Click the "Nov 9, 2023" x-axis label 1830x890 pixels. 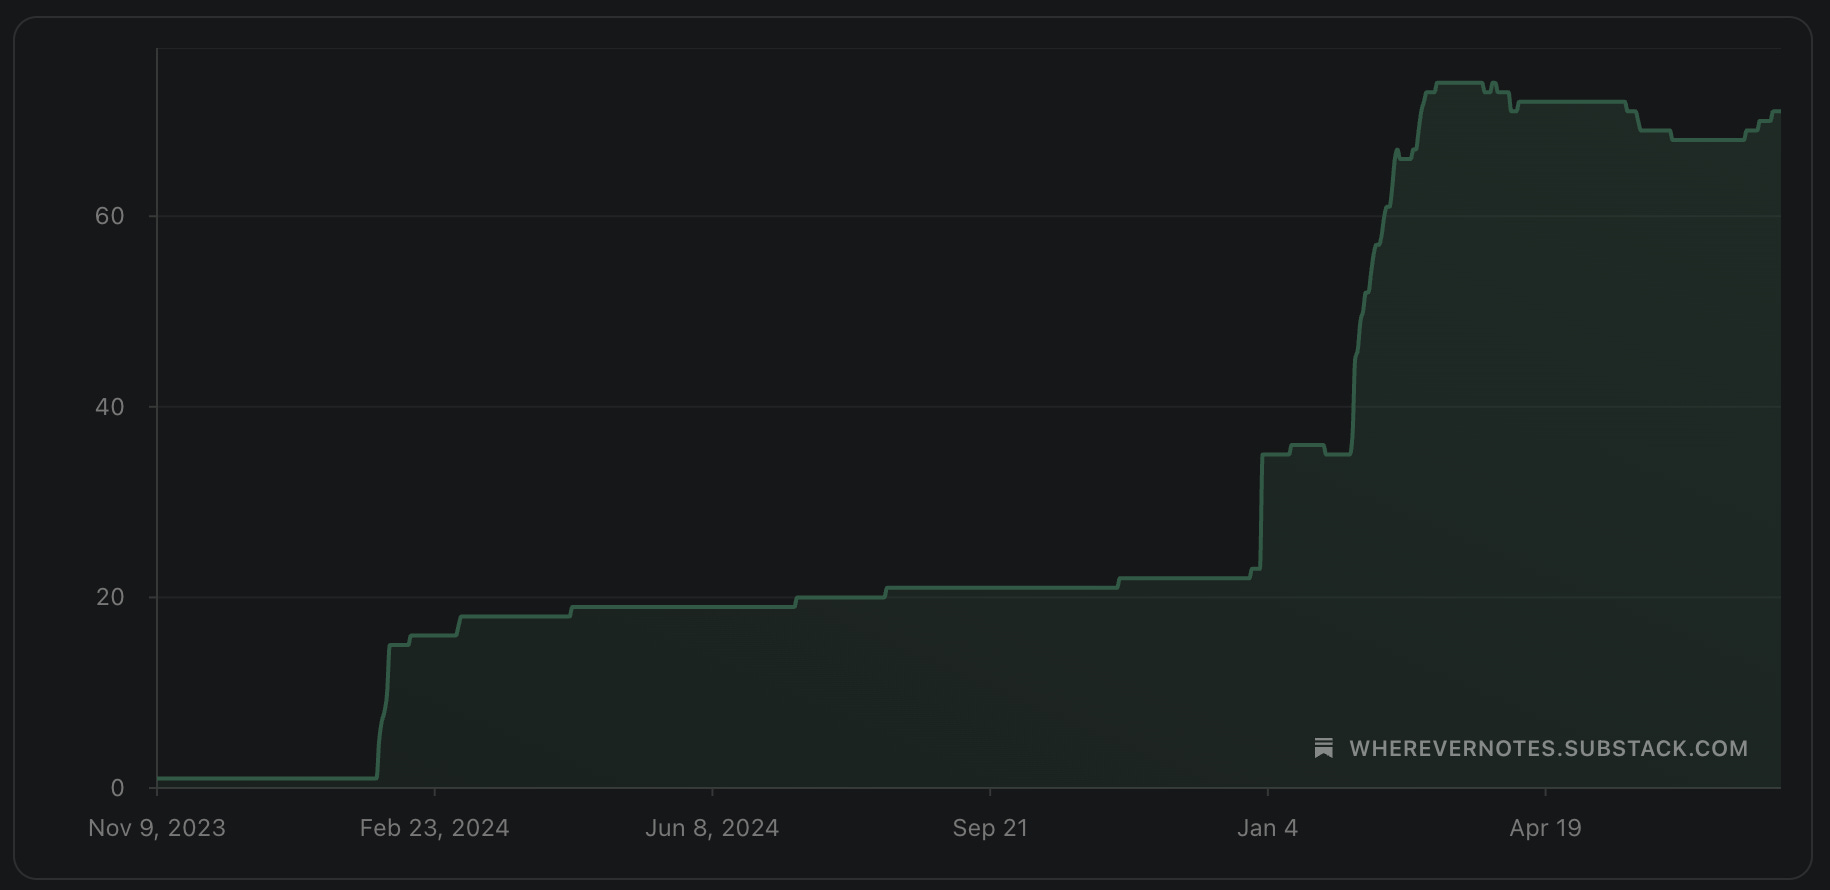157,828
